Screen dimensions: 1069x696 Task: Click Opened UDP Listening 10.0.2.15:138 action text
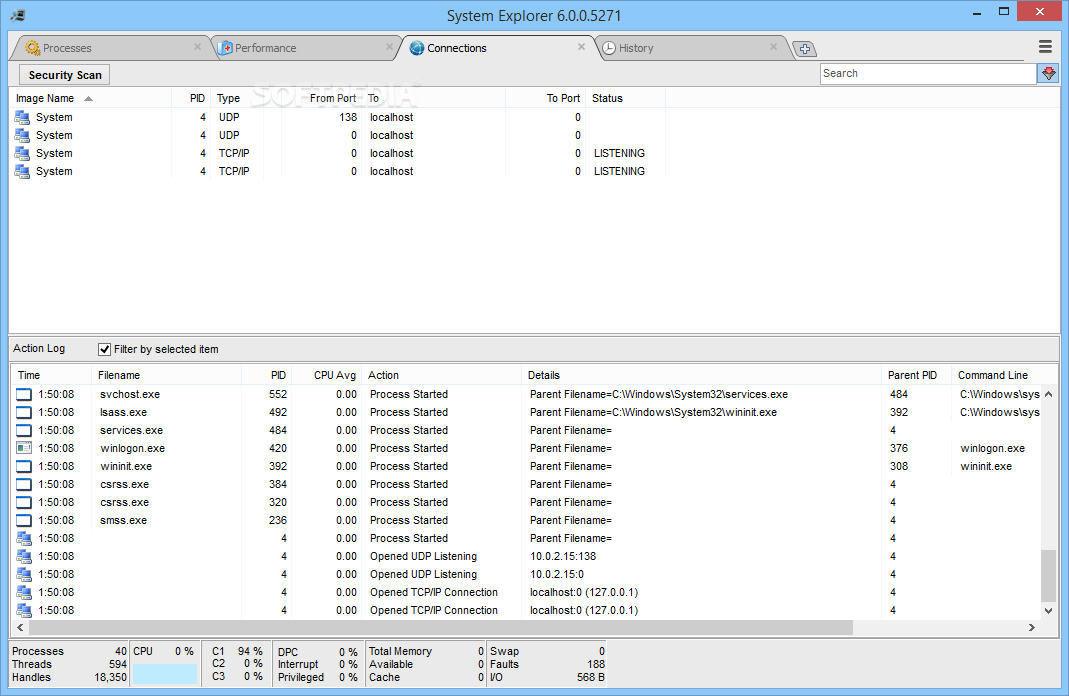click(423, 556)
